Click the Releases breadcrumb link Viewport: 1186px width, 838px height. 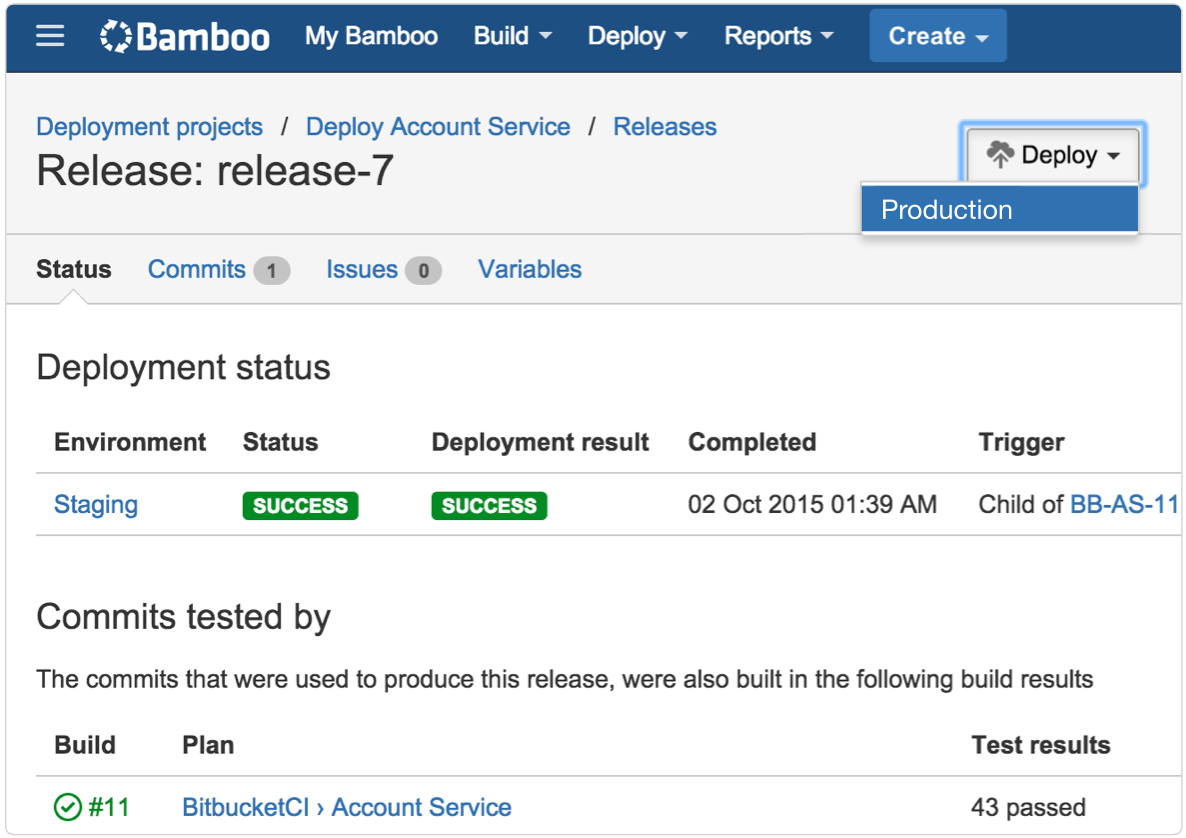(665, 127)
